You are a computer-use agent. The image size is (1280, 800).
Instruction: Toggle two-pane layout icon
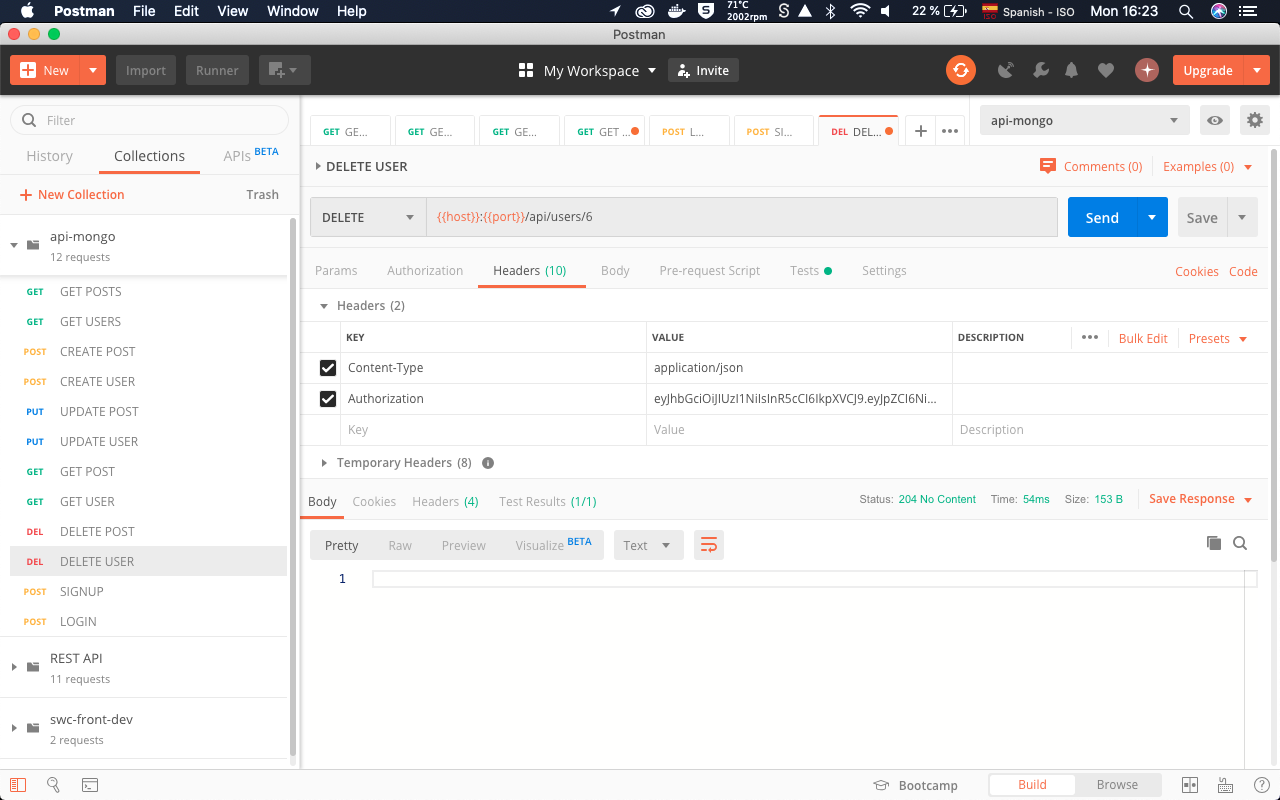click(1190, 785)
